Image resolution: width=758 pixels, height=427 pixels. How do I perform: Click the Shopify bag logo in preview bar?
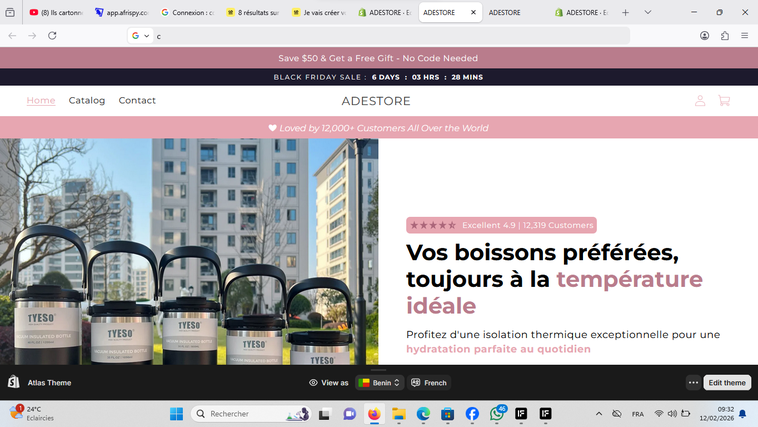tap(14, 382)
